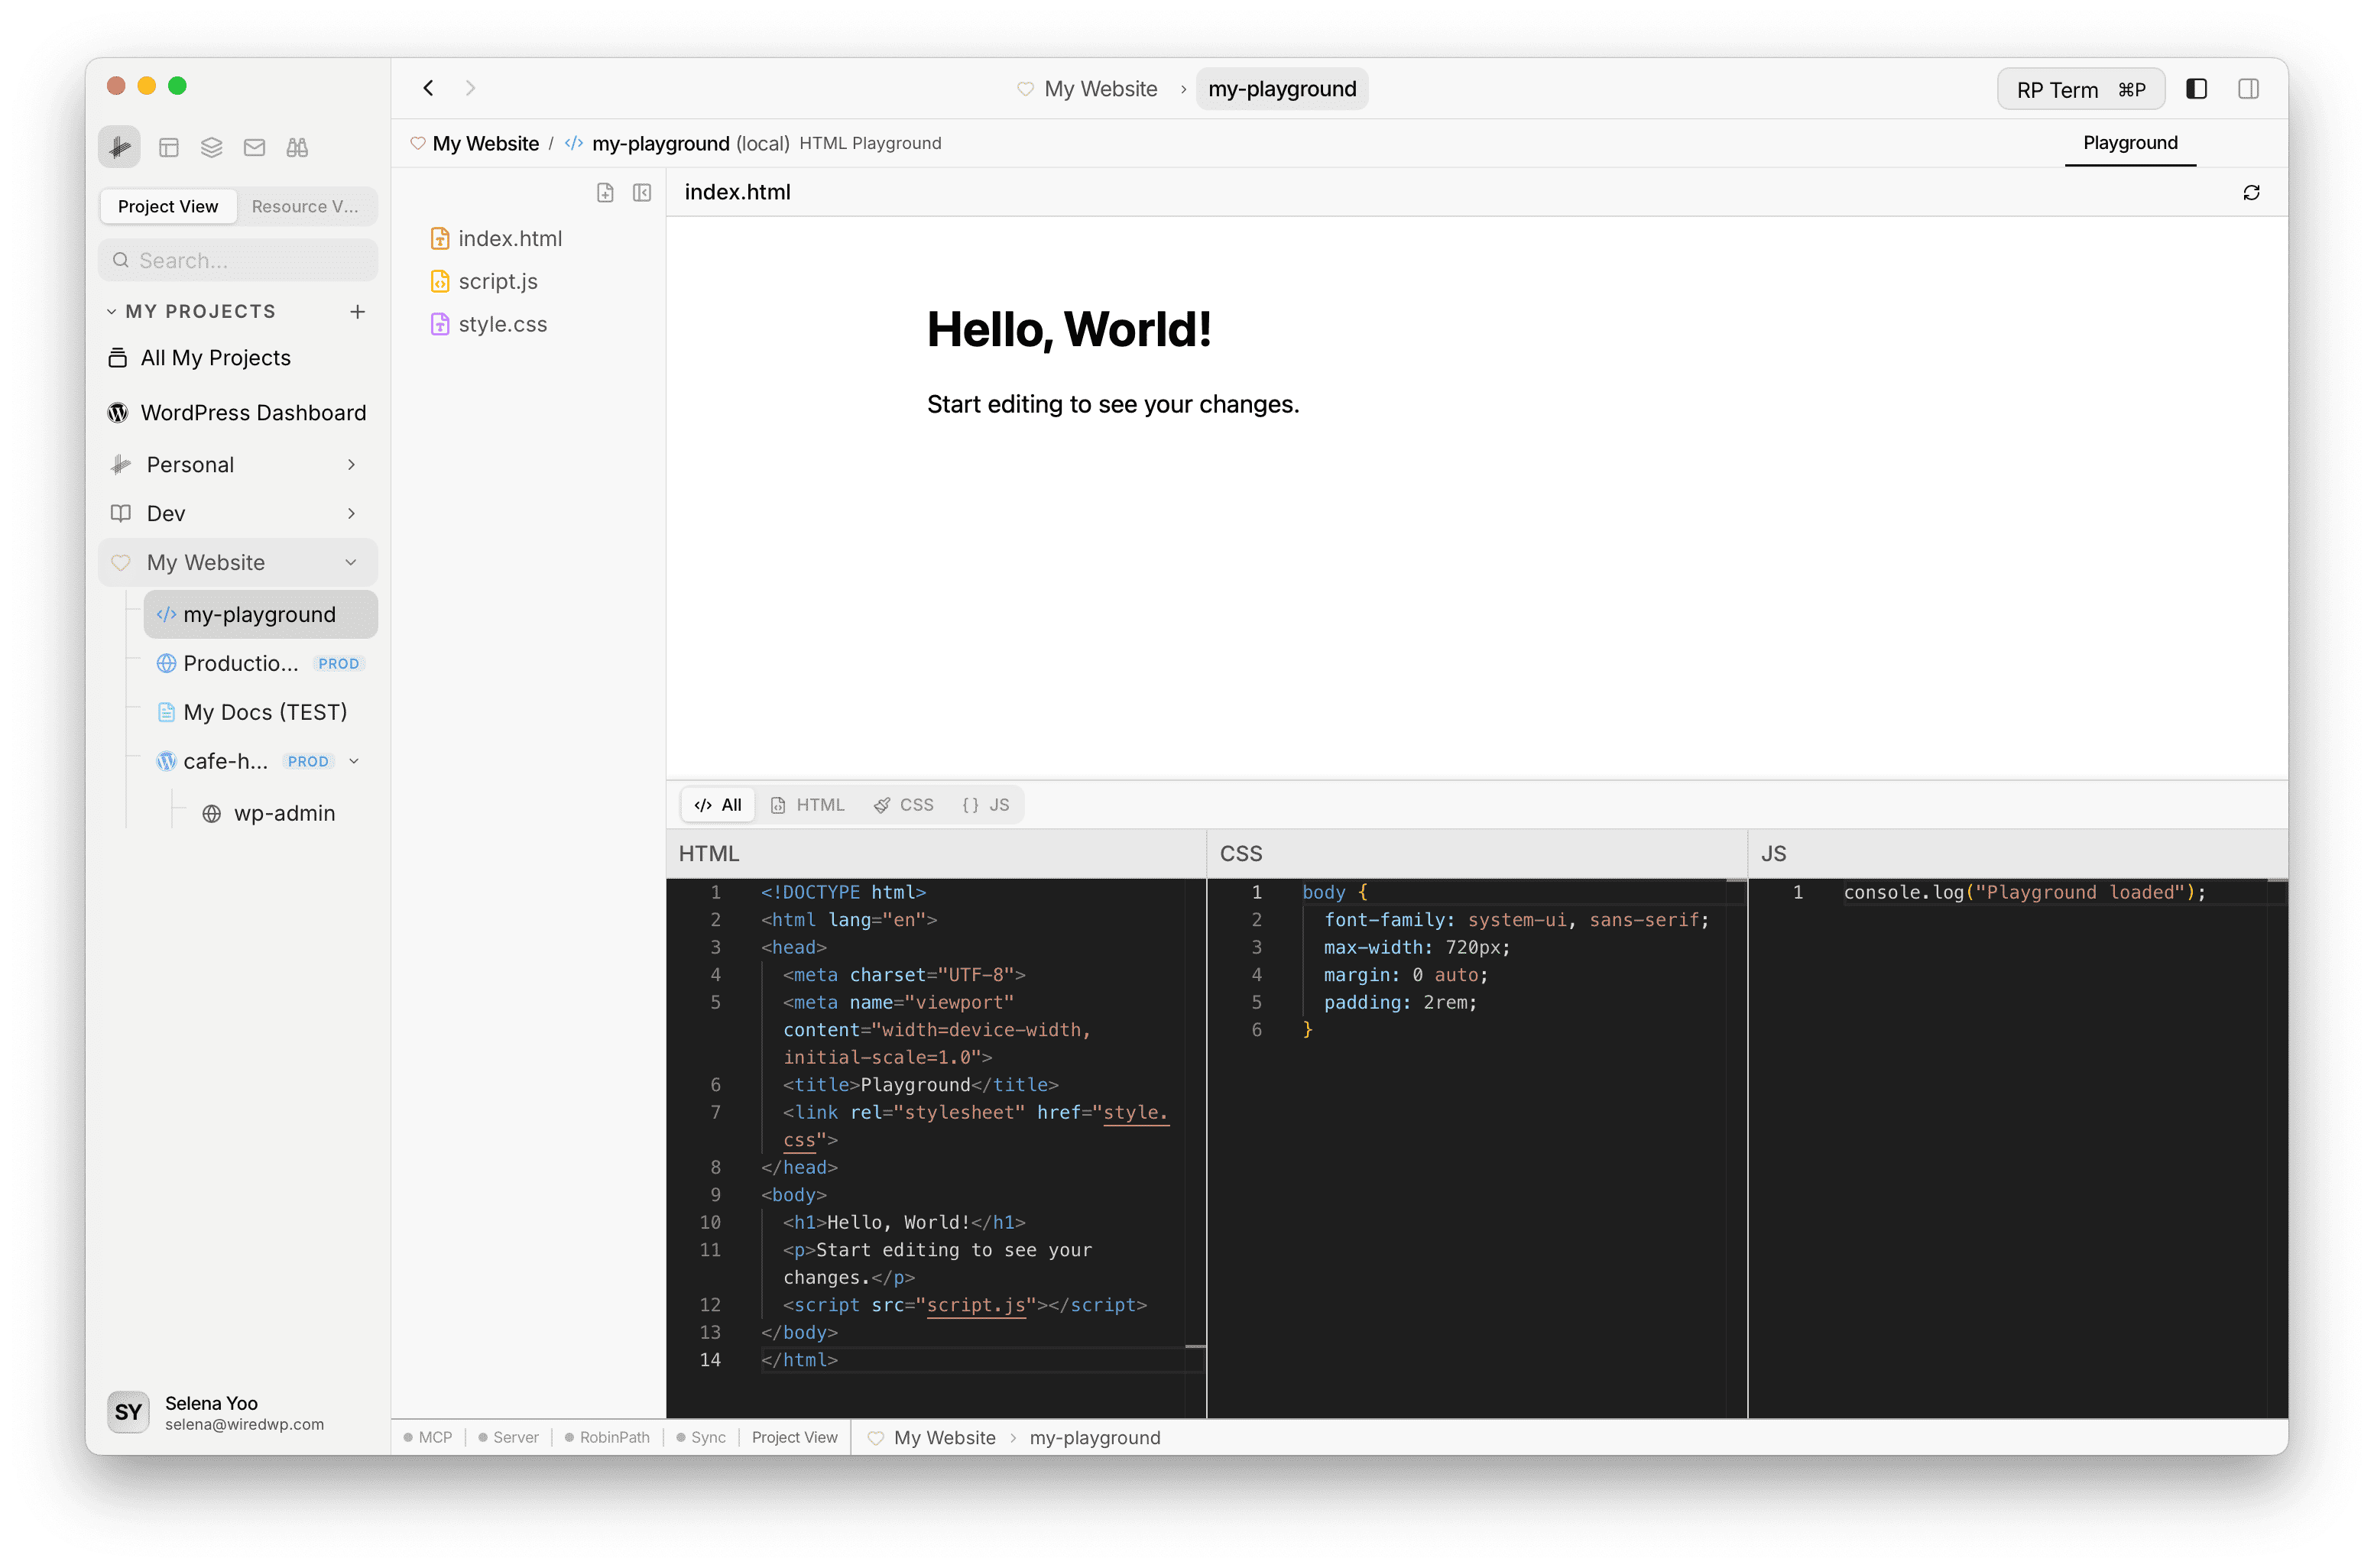2374x1568 pixels.
Task: Select My Docs (TEST) item
Action: pyautogui.click(x=265, y=712)
